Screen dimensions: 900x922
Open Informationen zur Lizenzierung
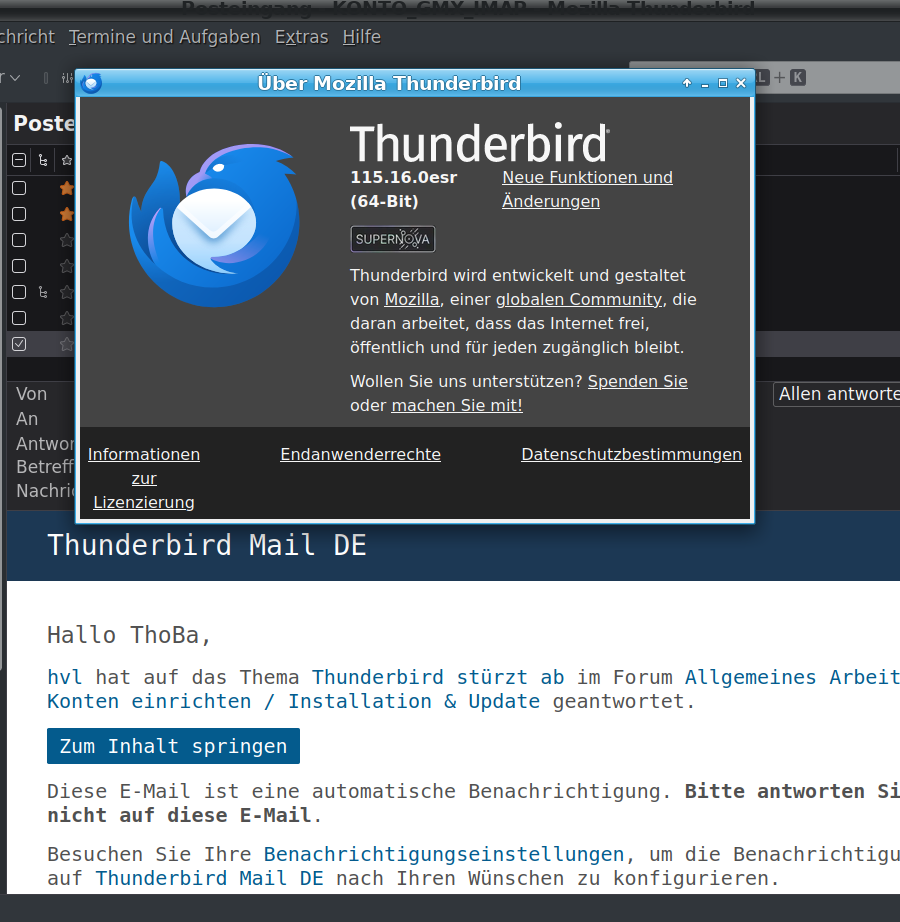[144, 479]
